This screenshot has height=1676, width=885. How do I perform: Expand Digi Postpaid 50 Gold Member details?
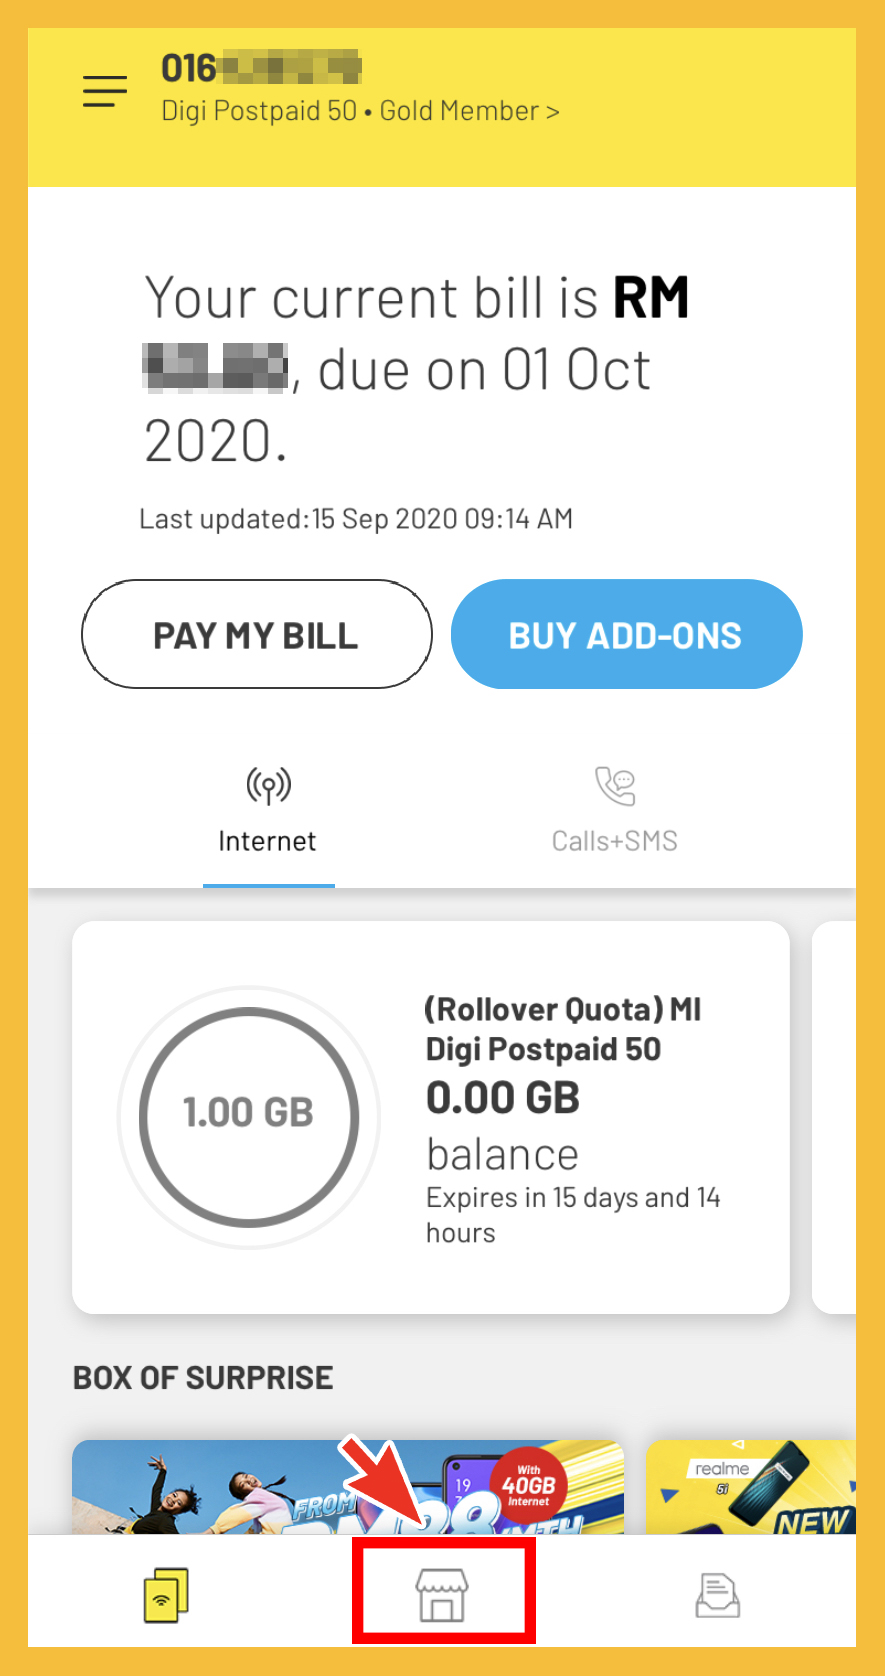[x=360, y=111]
